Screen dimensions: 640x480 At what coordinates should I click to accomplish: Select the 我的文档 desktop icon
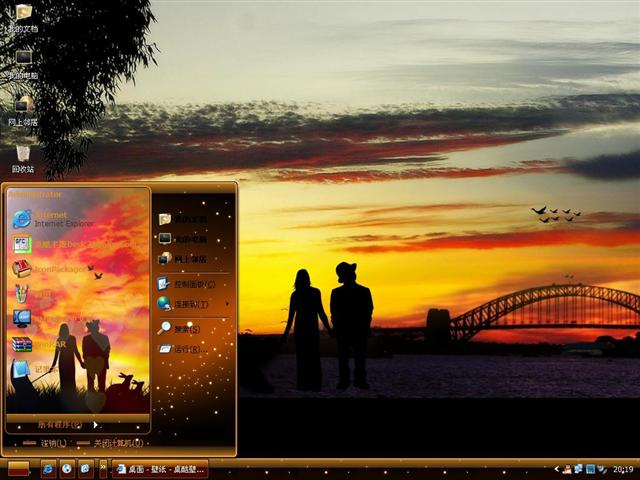[x=22, y=17]
